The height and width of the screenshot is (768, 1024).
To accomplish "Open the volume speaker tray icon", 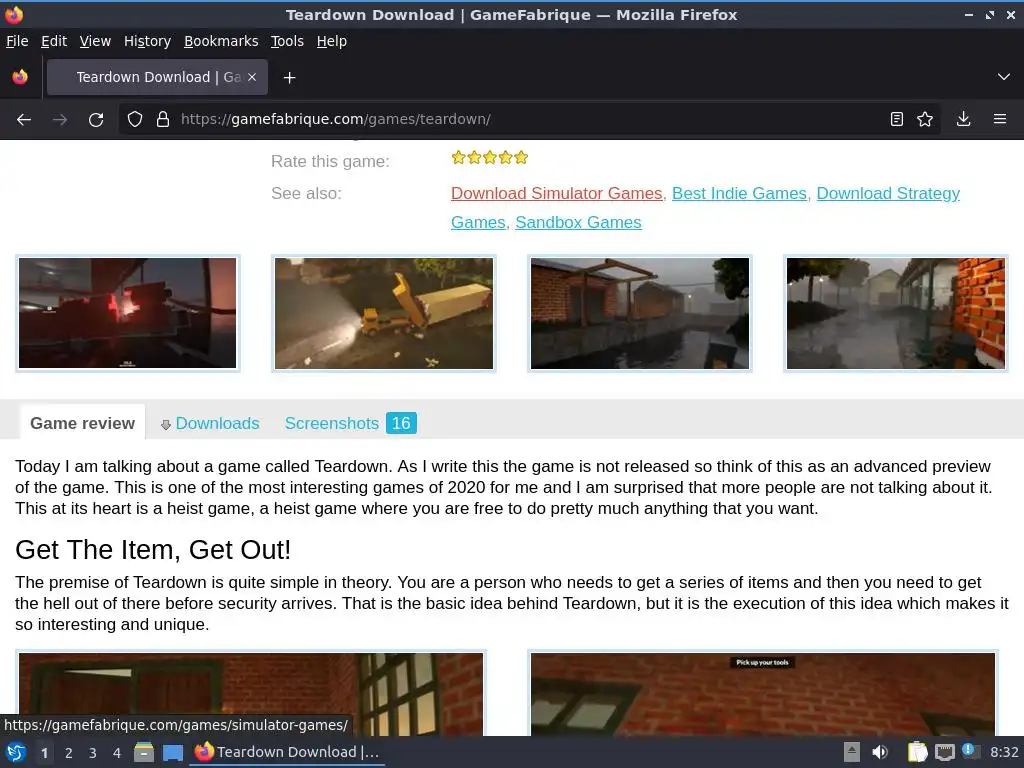I will (880, 752).
